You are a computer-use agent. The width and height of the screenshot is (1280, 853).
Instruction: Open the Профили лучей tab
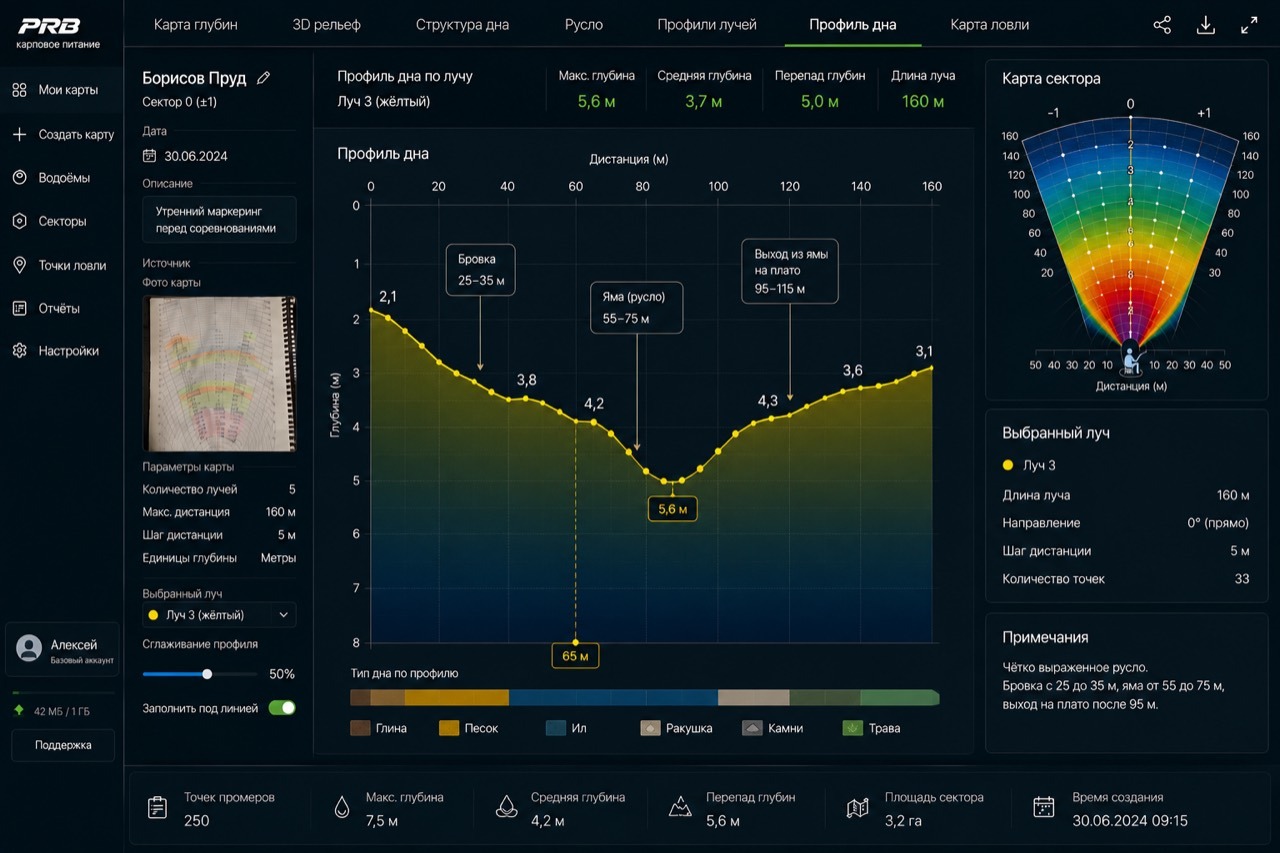tap(707, 25)
